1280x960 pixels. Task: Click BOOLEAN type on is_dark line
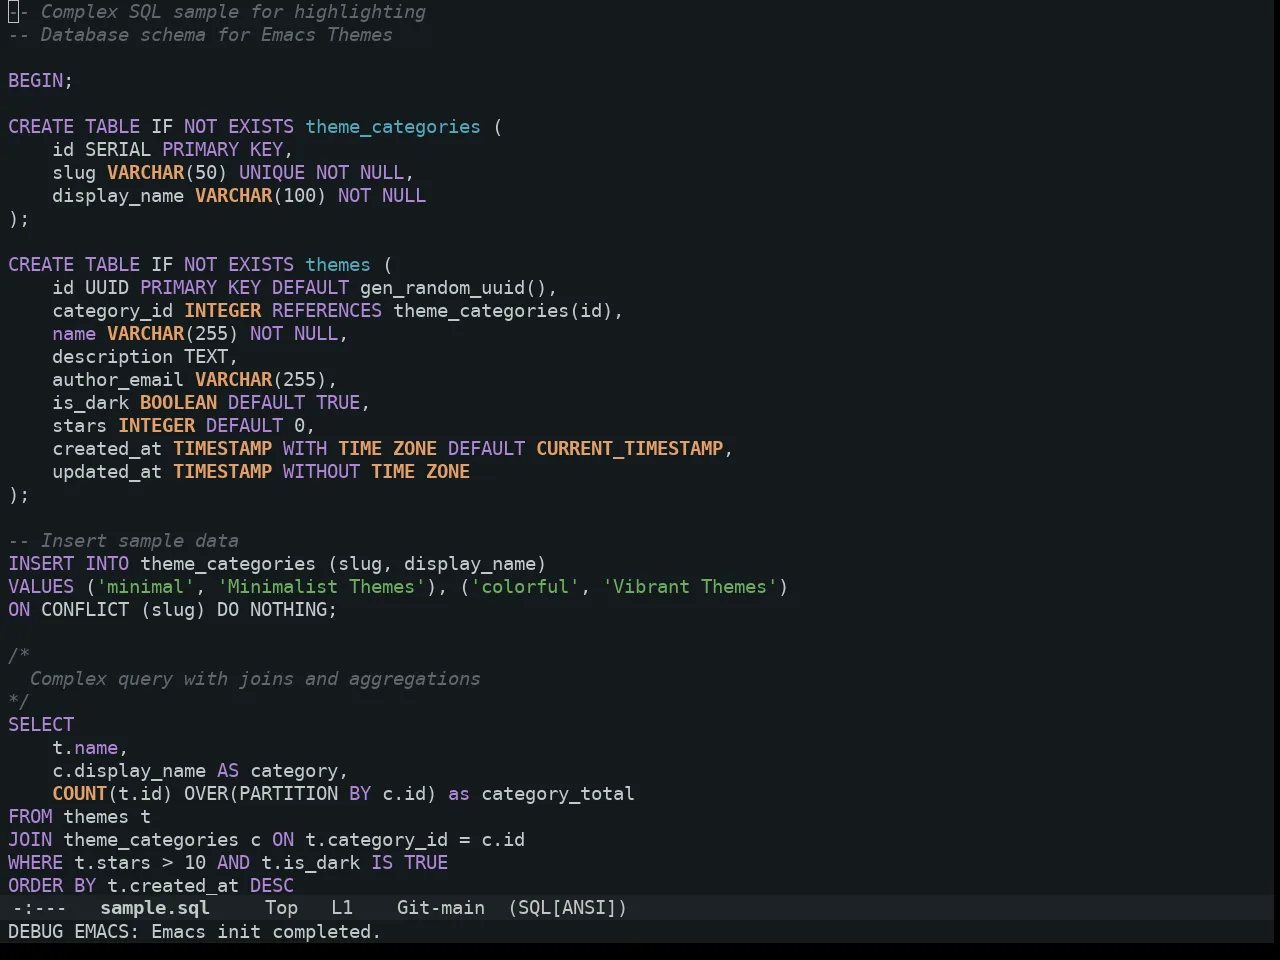(x=178, y=403)
